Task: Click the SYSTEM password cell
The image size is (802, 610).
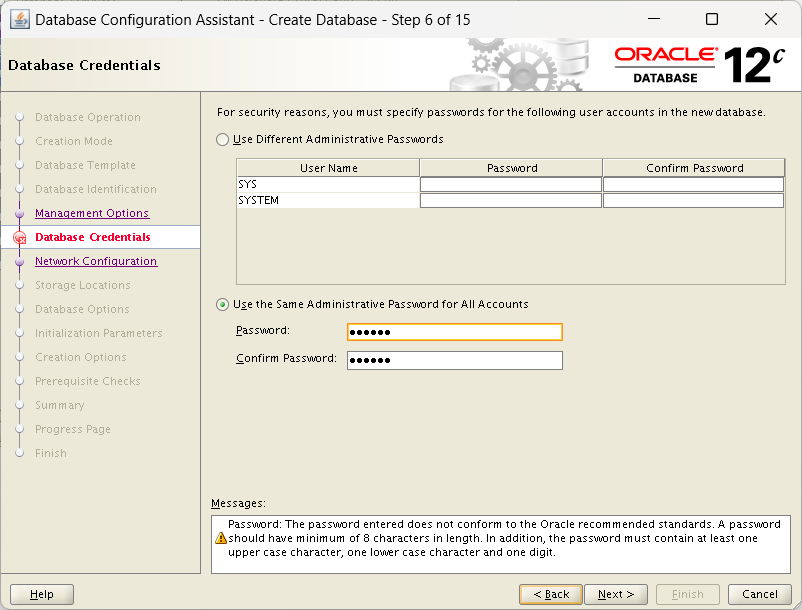Action: pyautogui.click(x=510, y=200)
